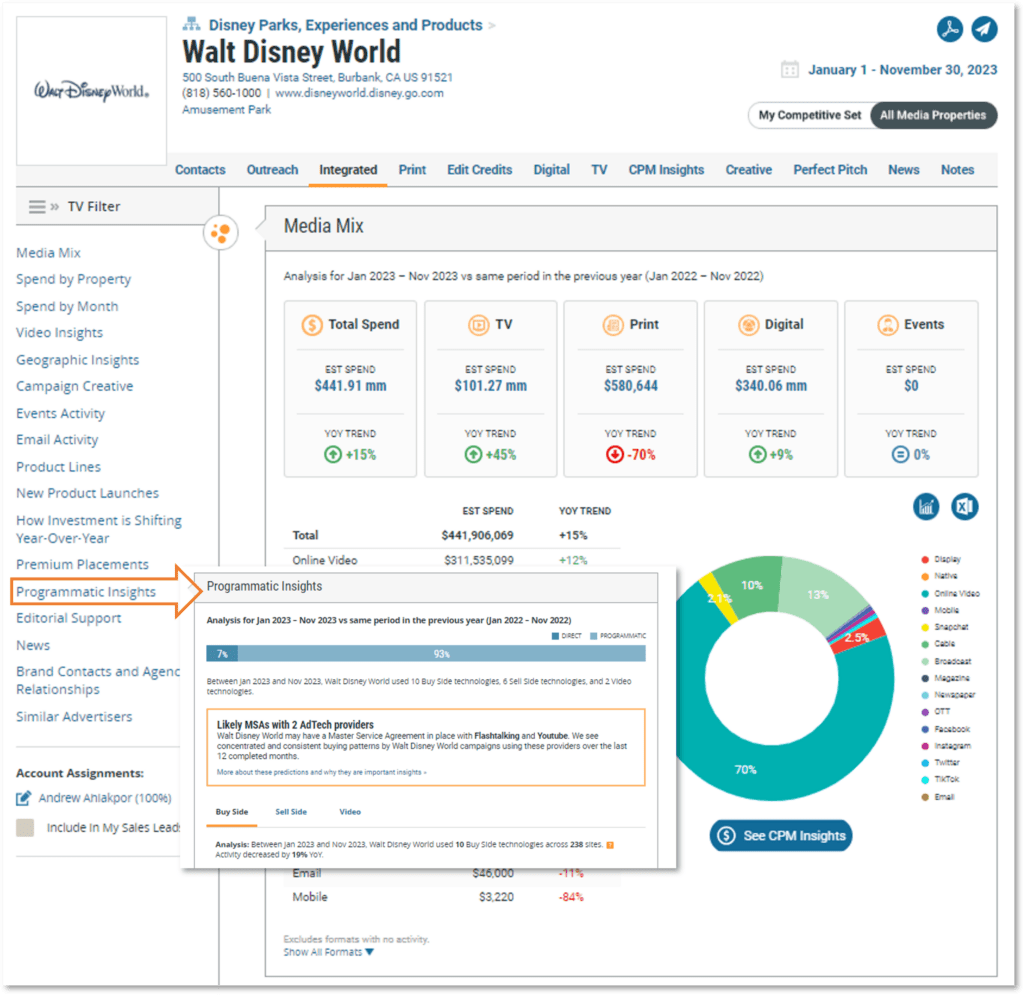Open Events Activity in sidebar
Viewport: 1024px width, 995px height.
click(x=60, y=413)
